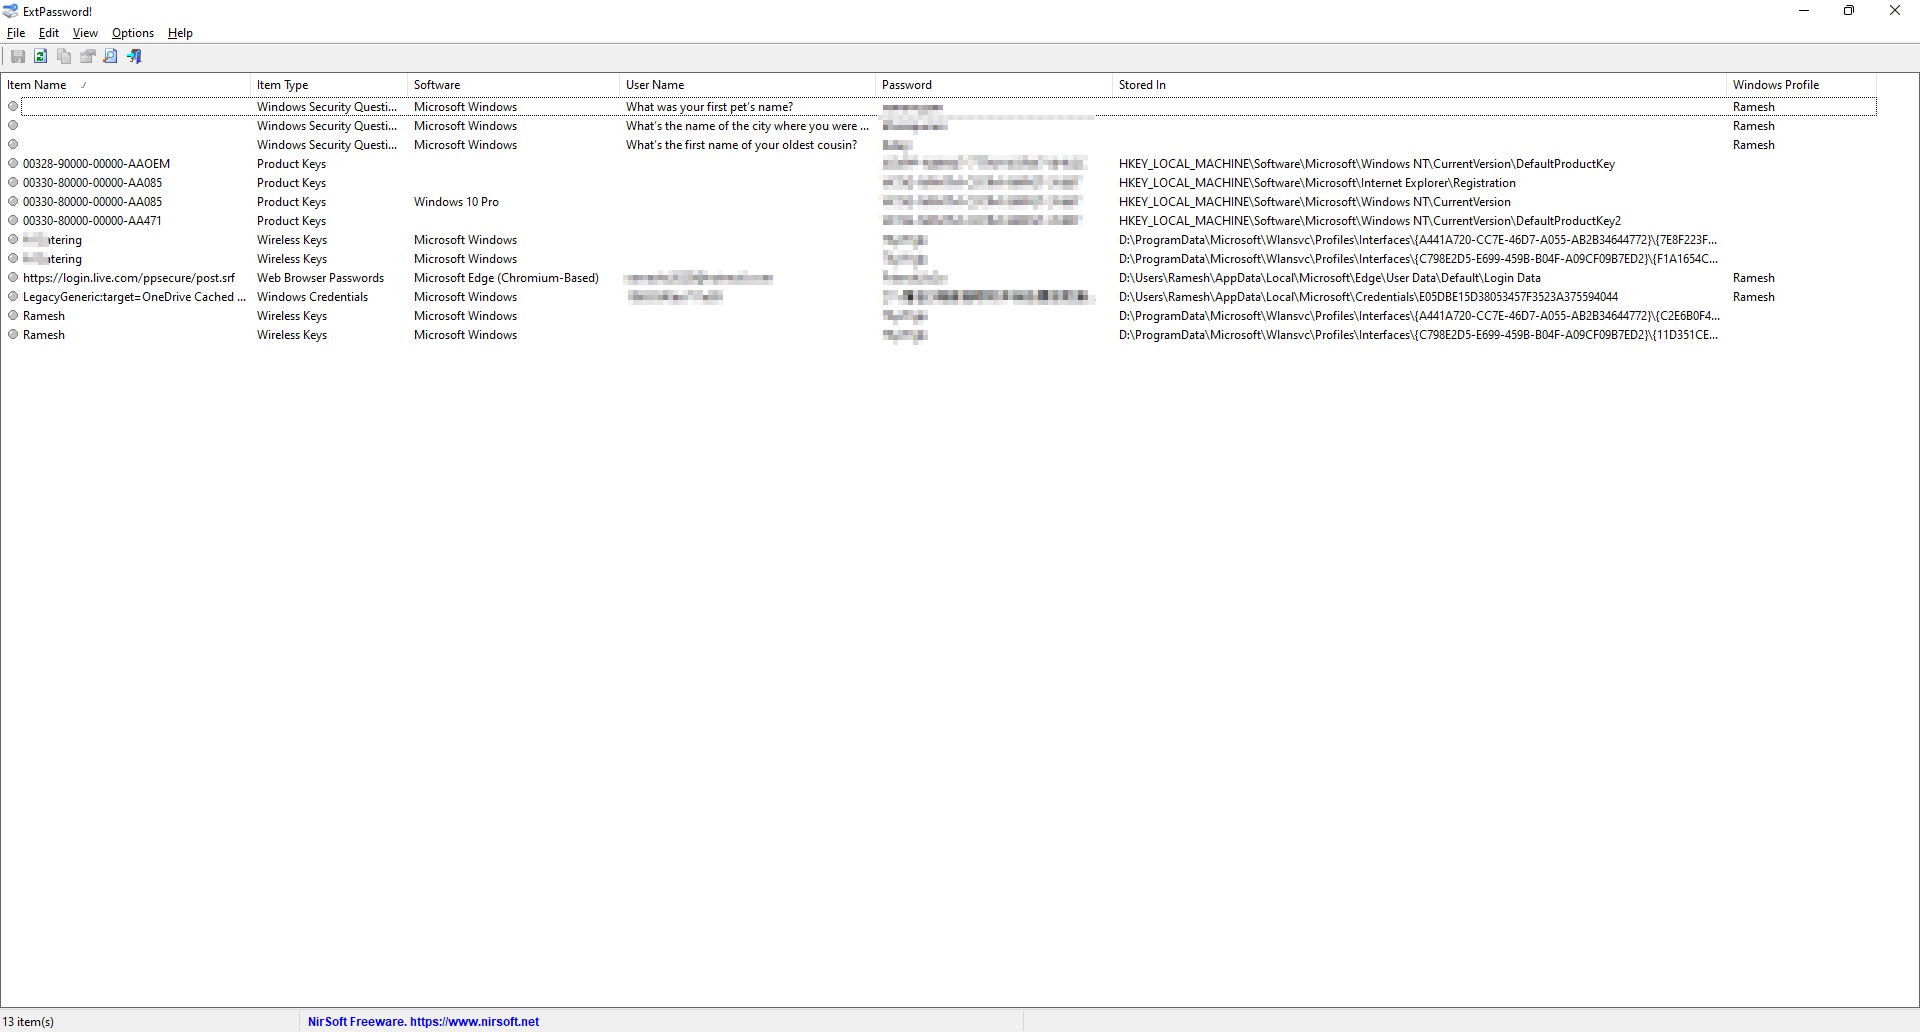Sort by the Stored In column header

1419,85
